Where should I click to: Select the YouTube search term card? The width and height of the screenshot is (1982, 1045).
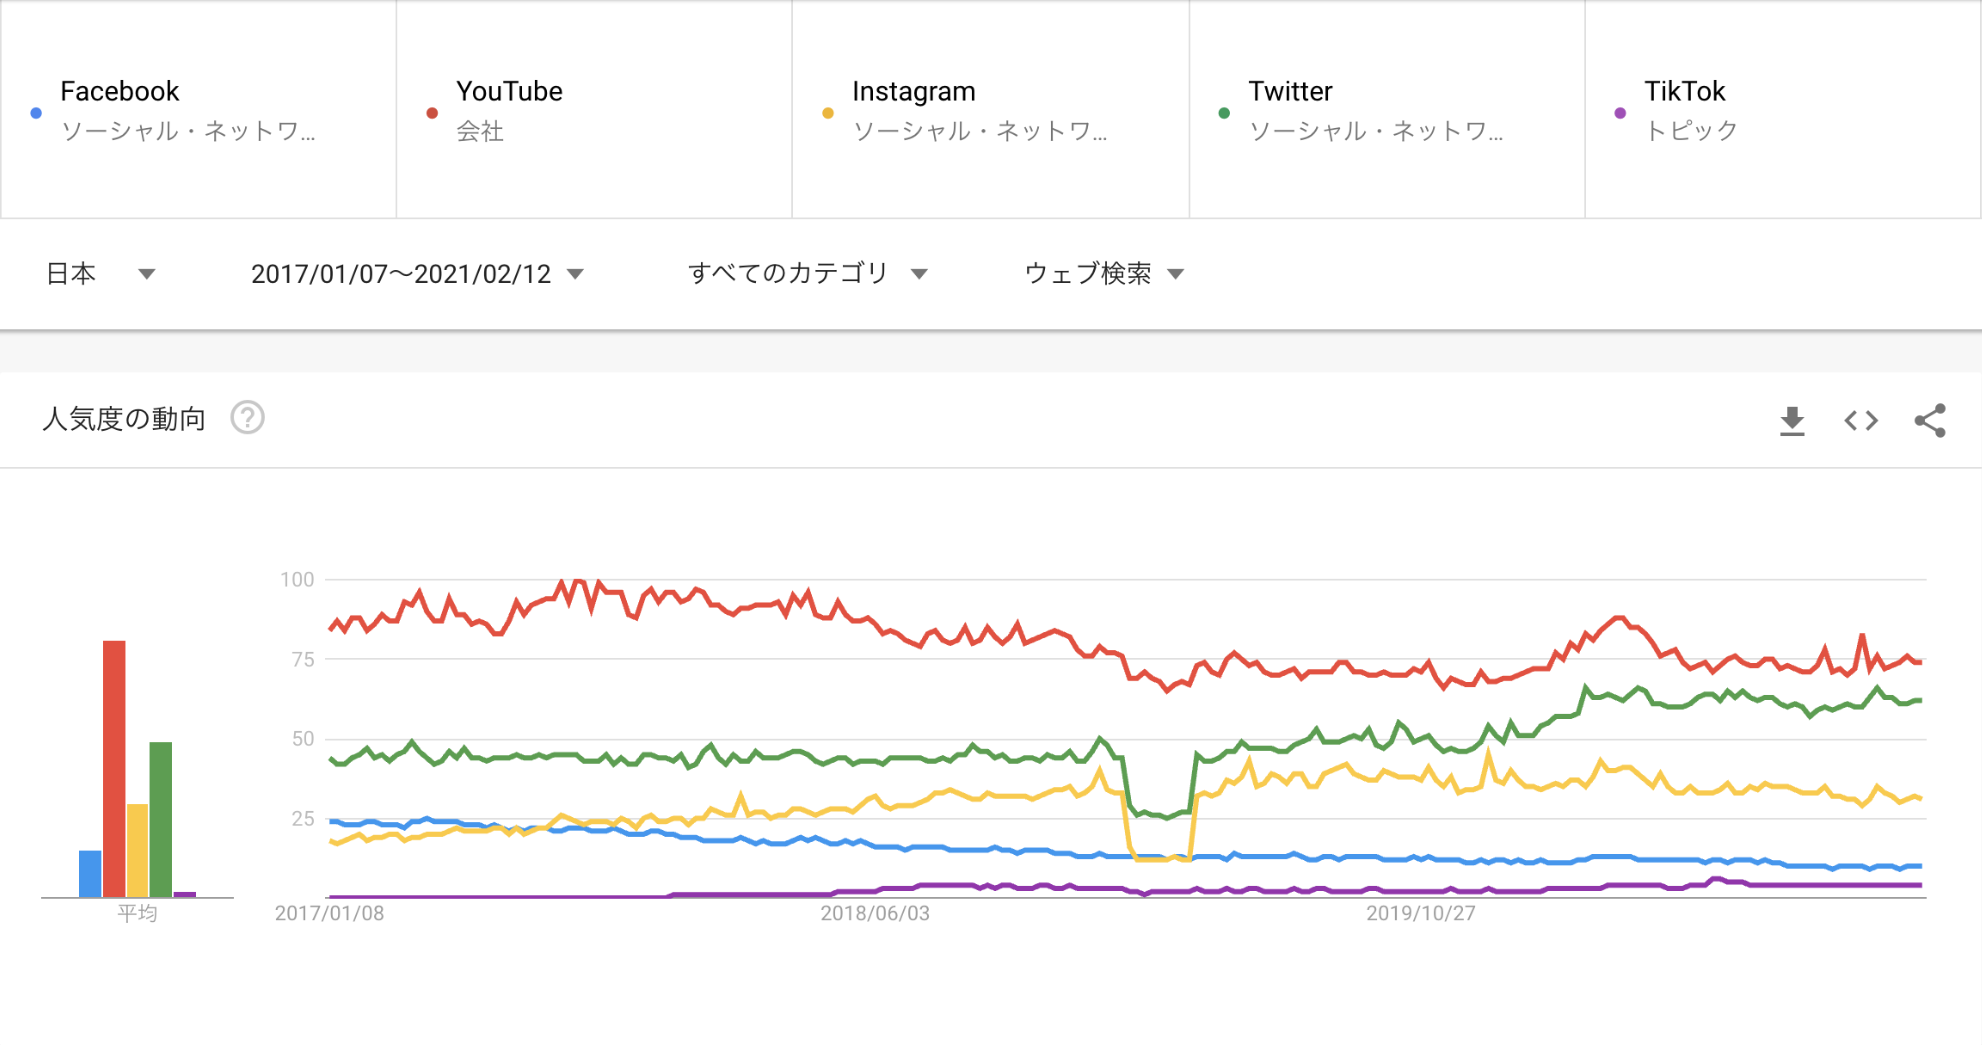[x=594, y=109]
